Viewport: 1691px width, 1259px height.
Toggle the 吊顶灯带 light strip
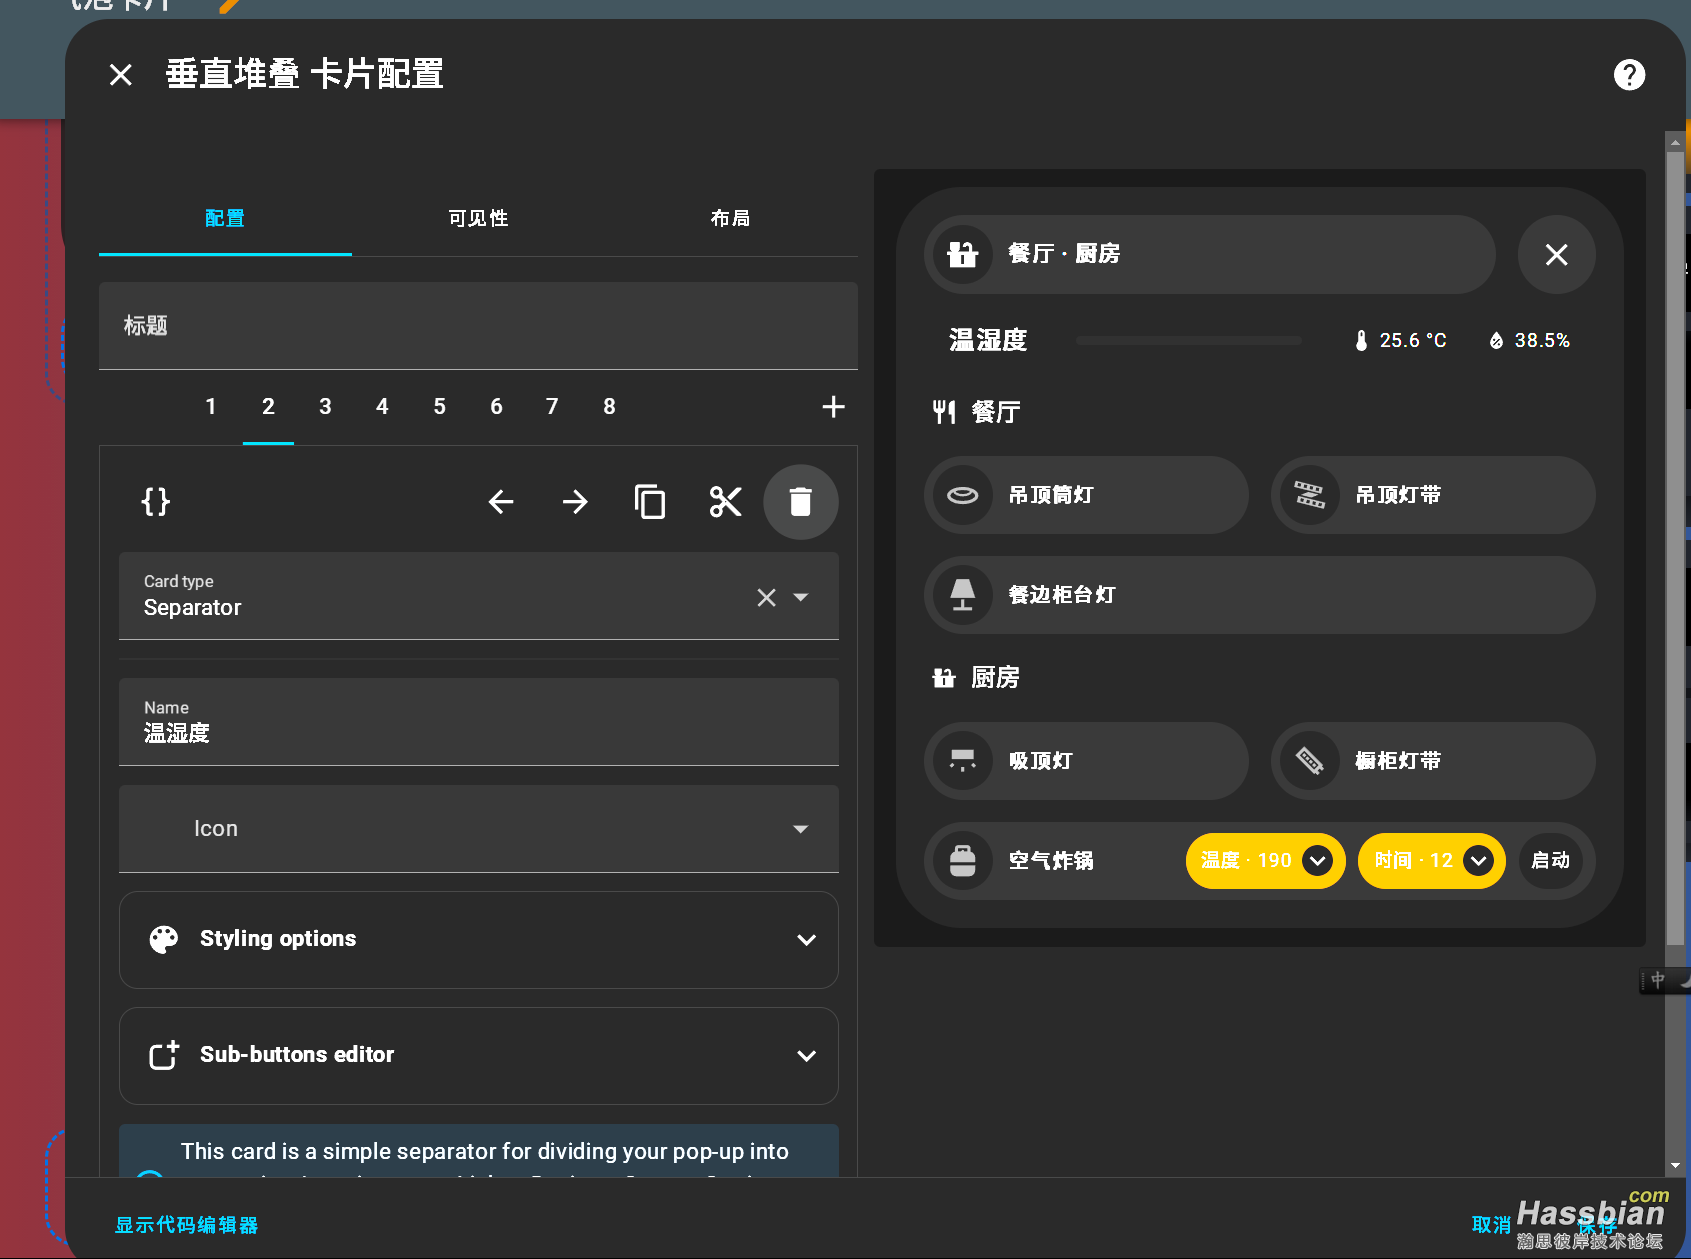pos(1433,495)
